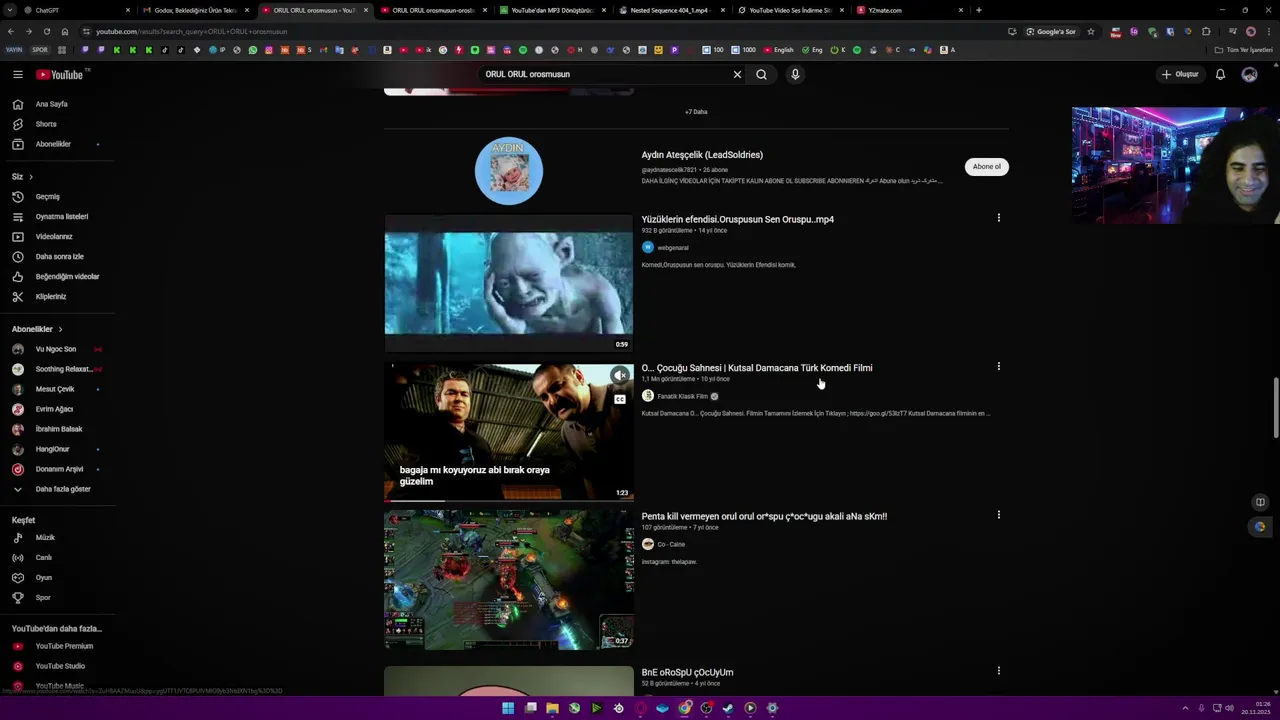
Task: Click the Oluştur create button
Action: [x=1180, y=74]
